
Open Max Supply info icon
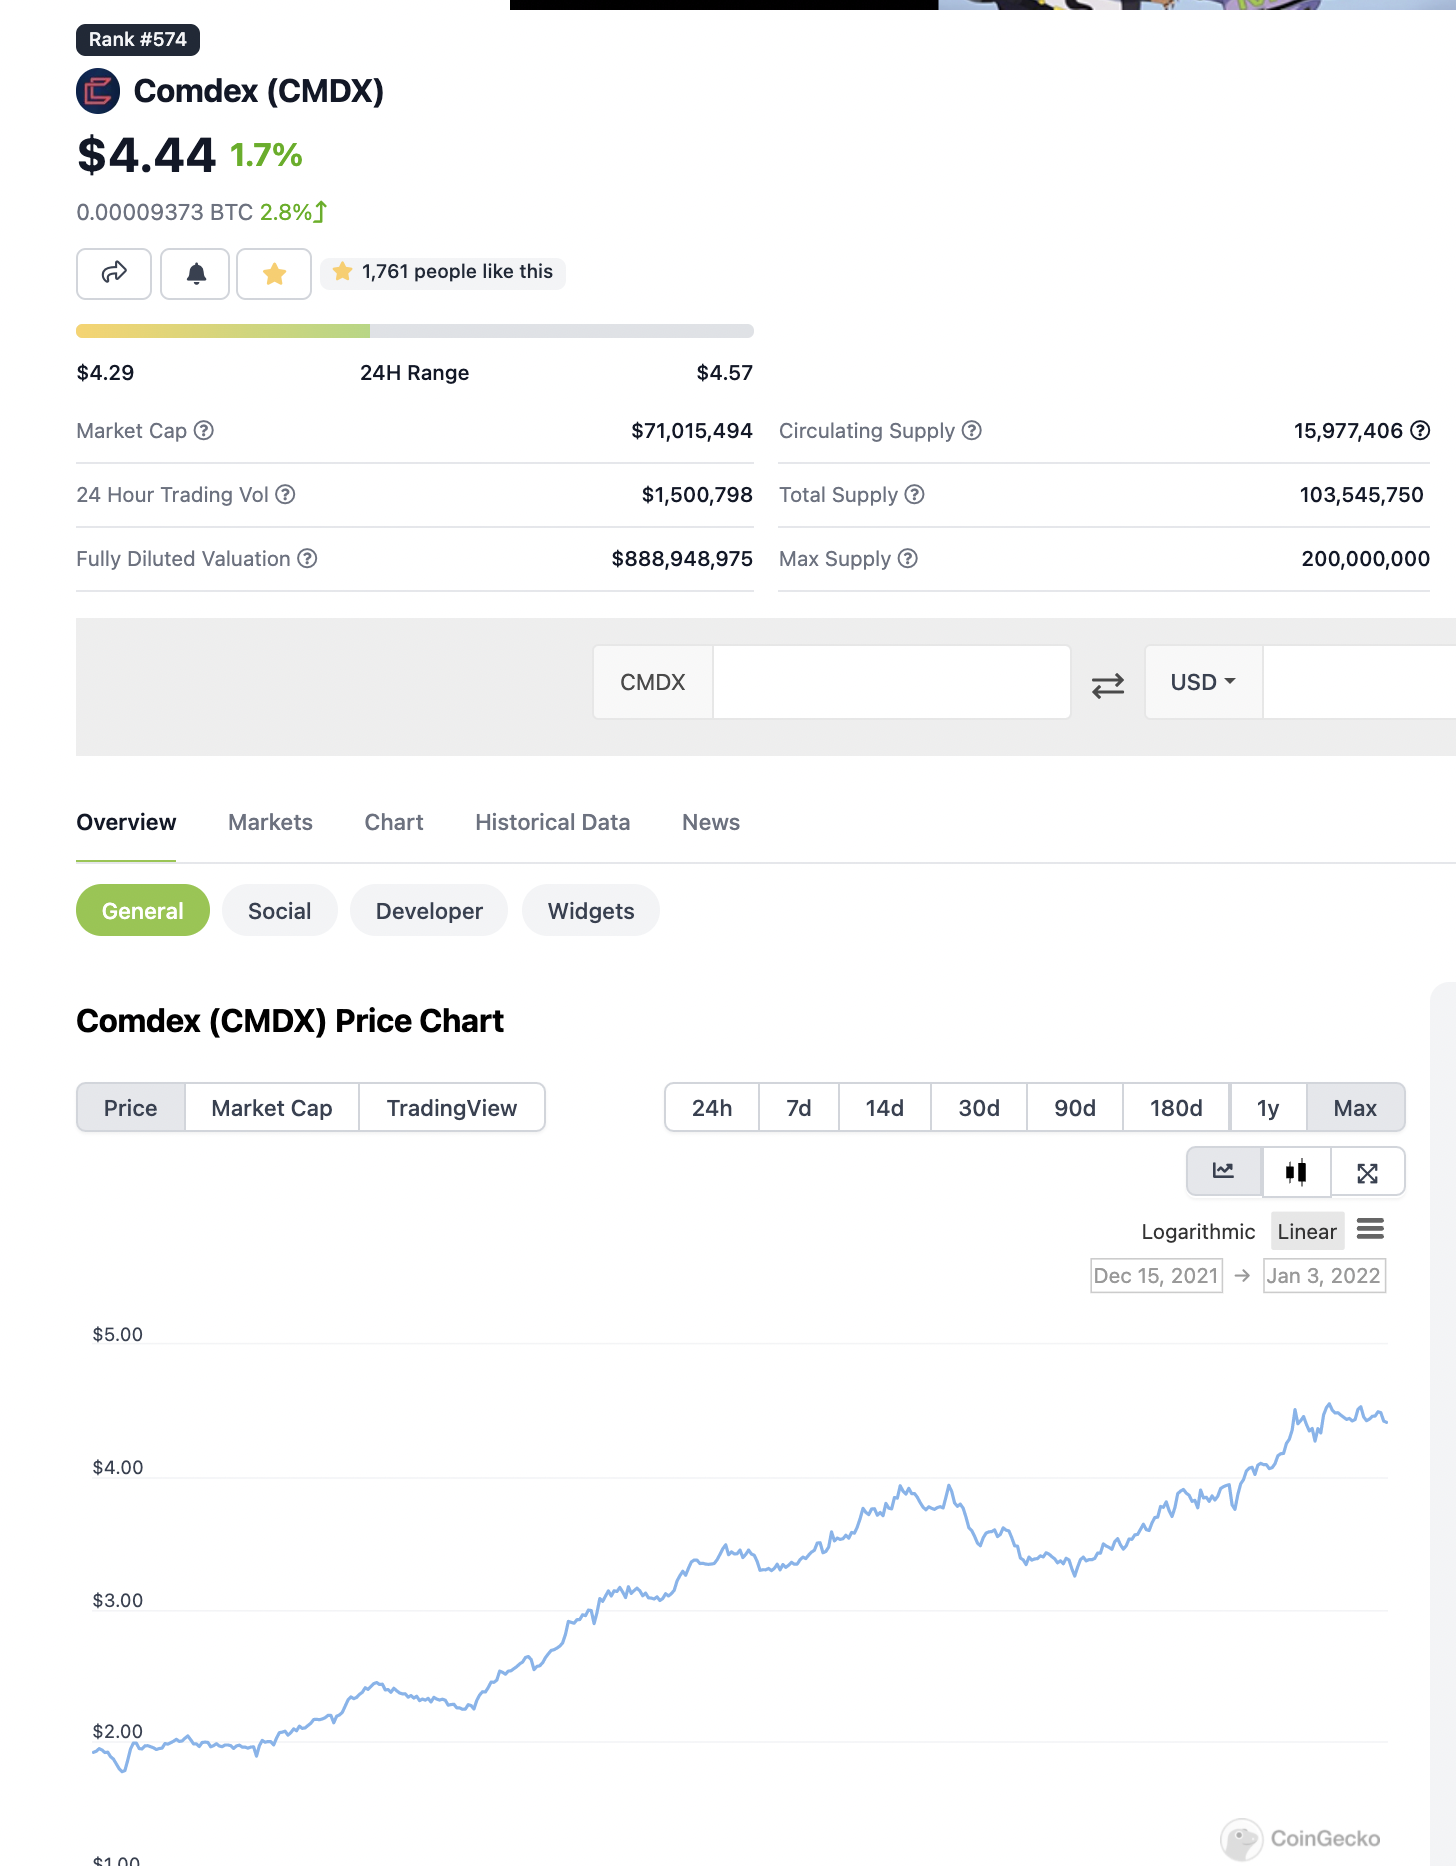(908, 559)
